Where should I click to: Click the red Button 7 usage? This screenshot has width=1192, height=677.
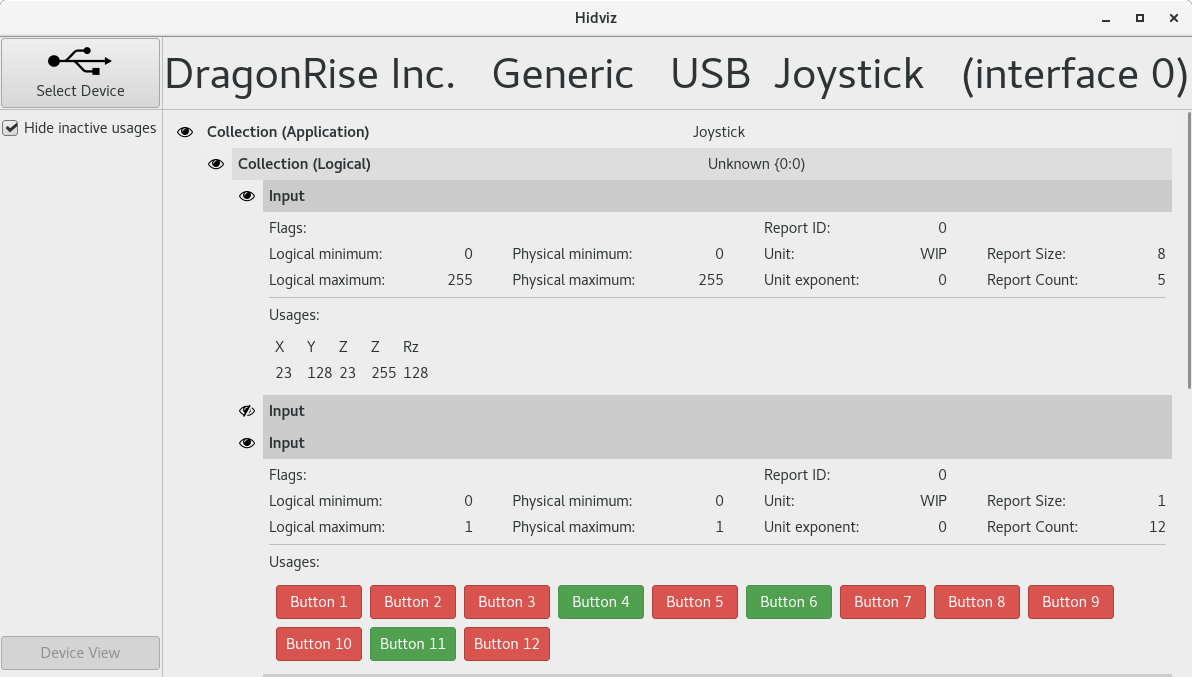(883, 602)
